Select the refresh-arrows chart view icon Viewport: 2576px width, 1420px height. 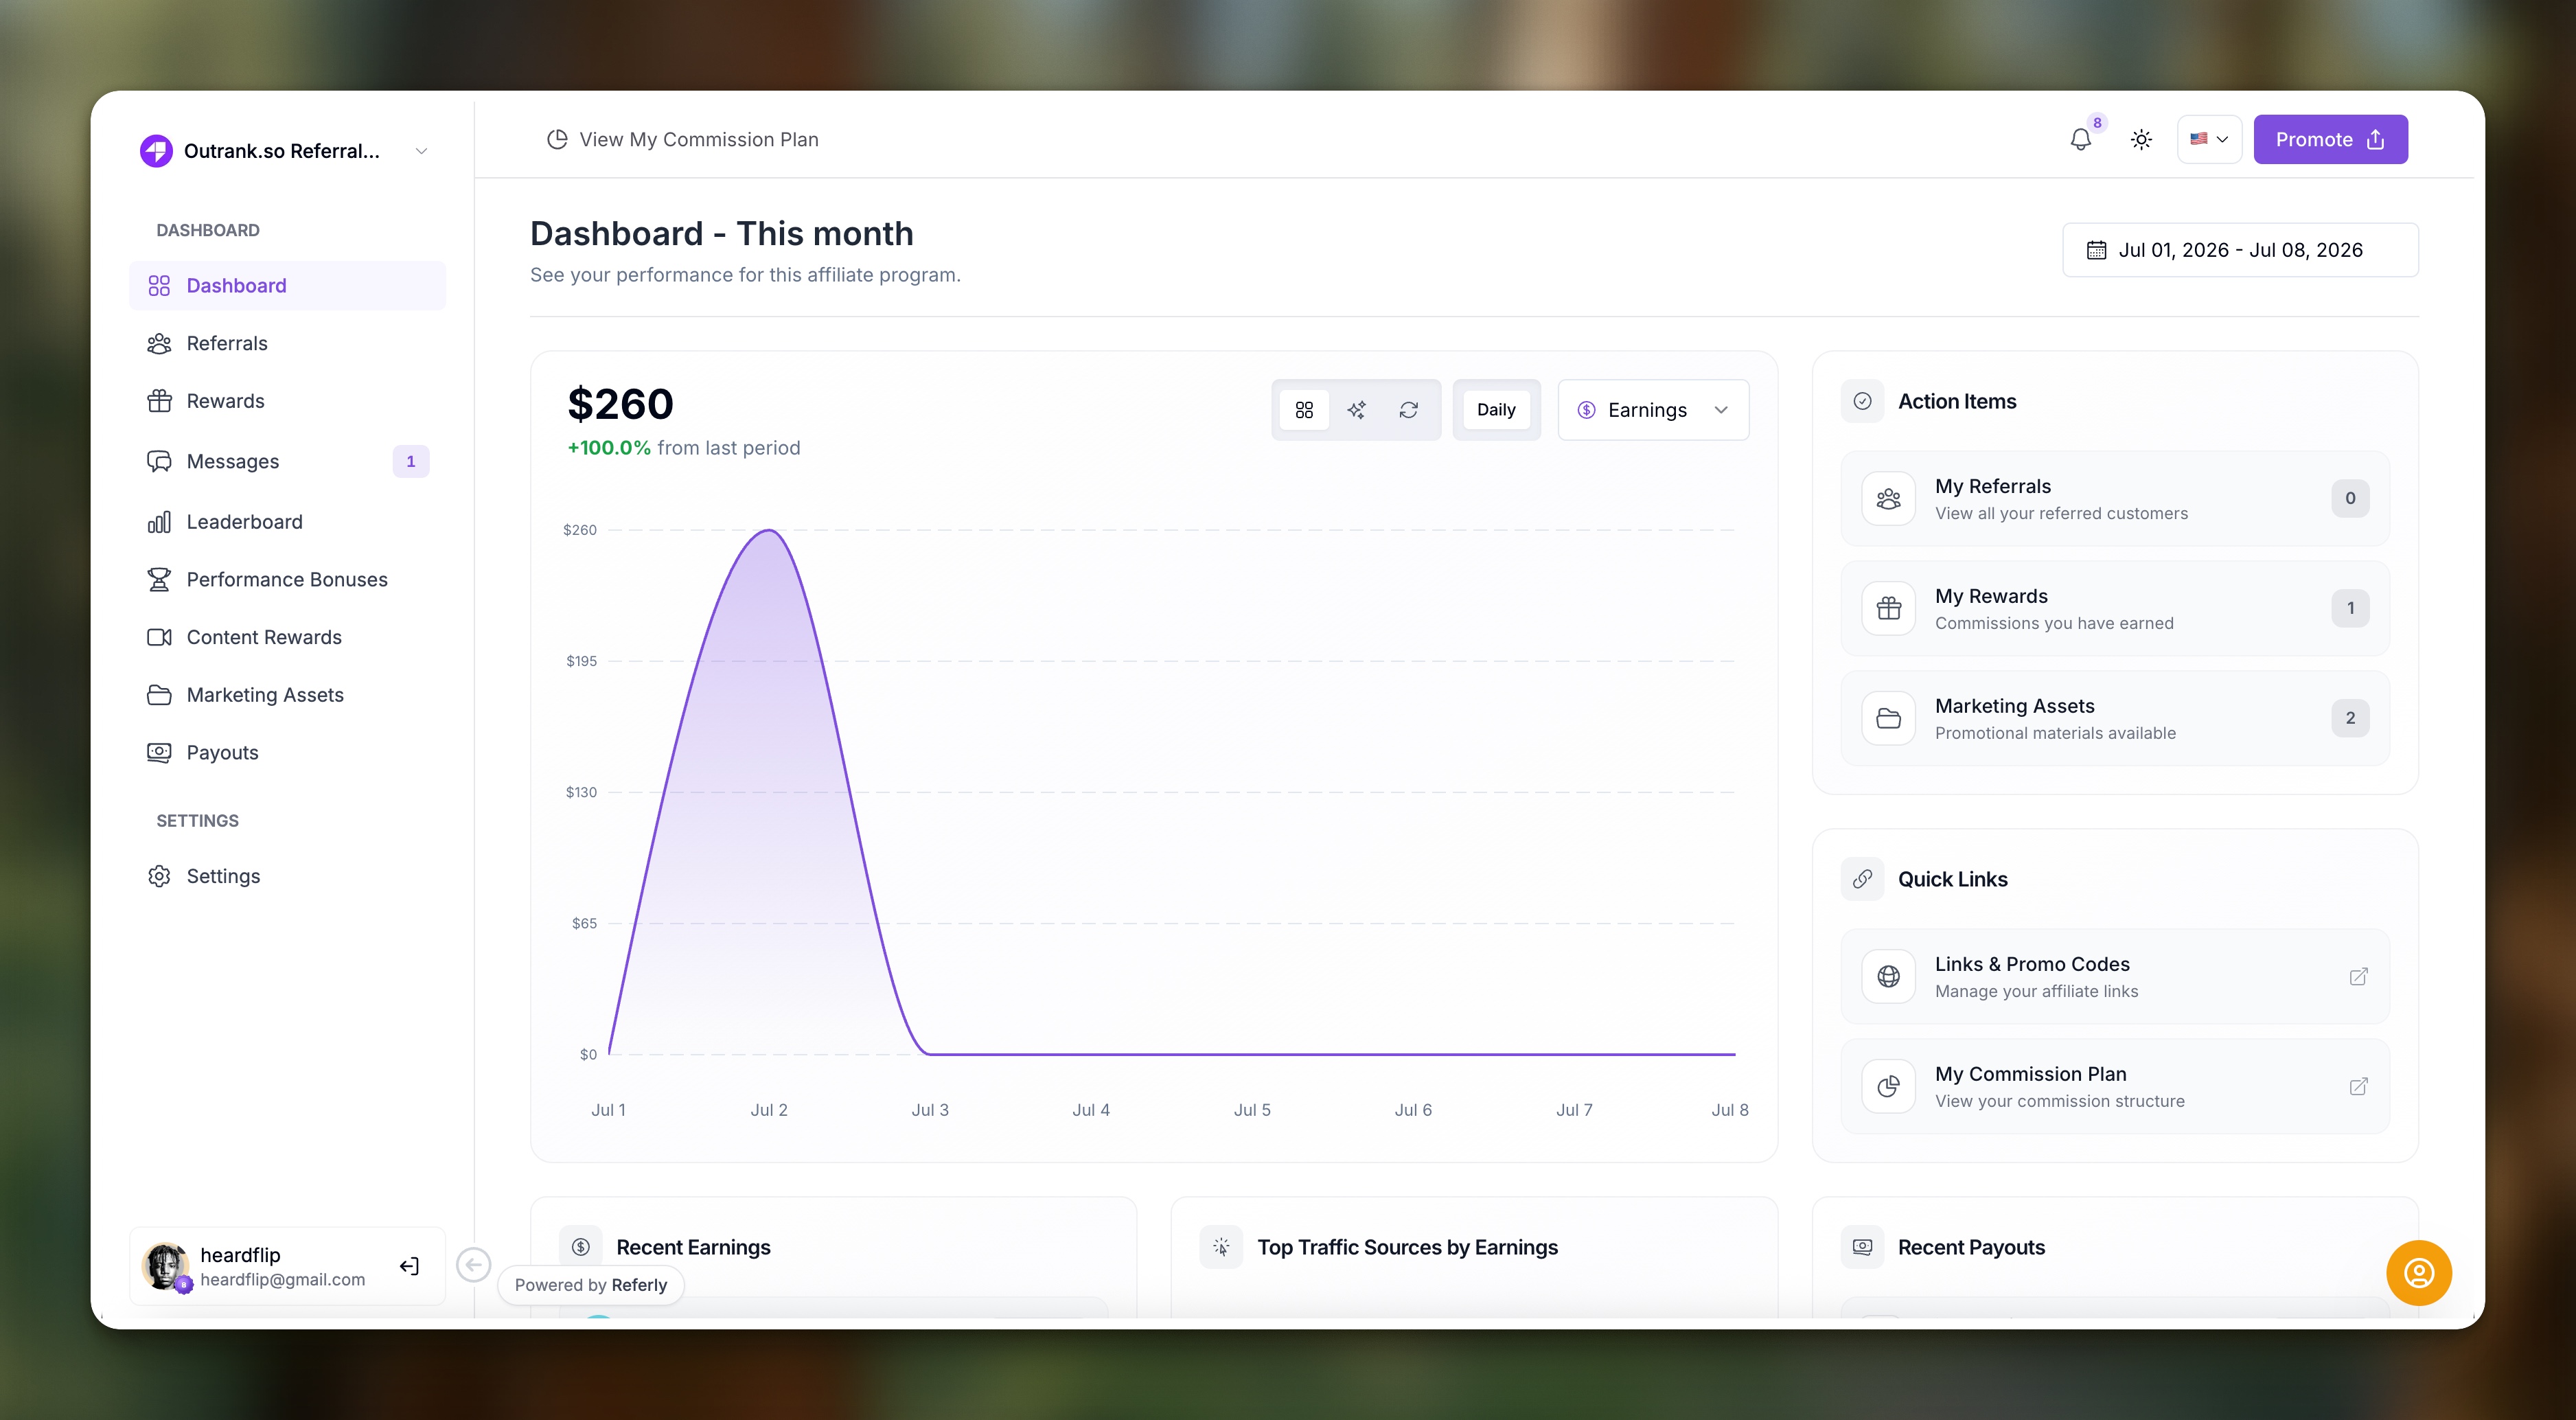point(1408,410)
